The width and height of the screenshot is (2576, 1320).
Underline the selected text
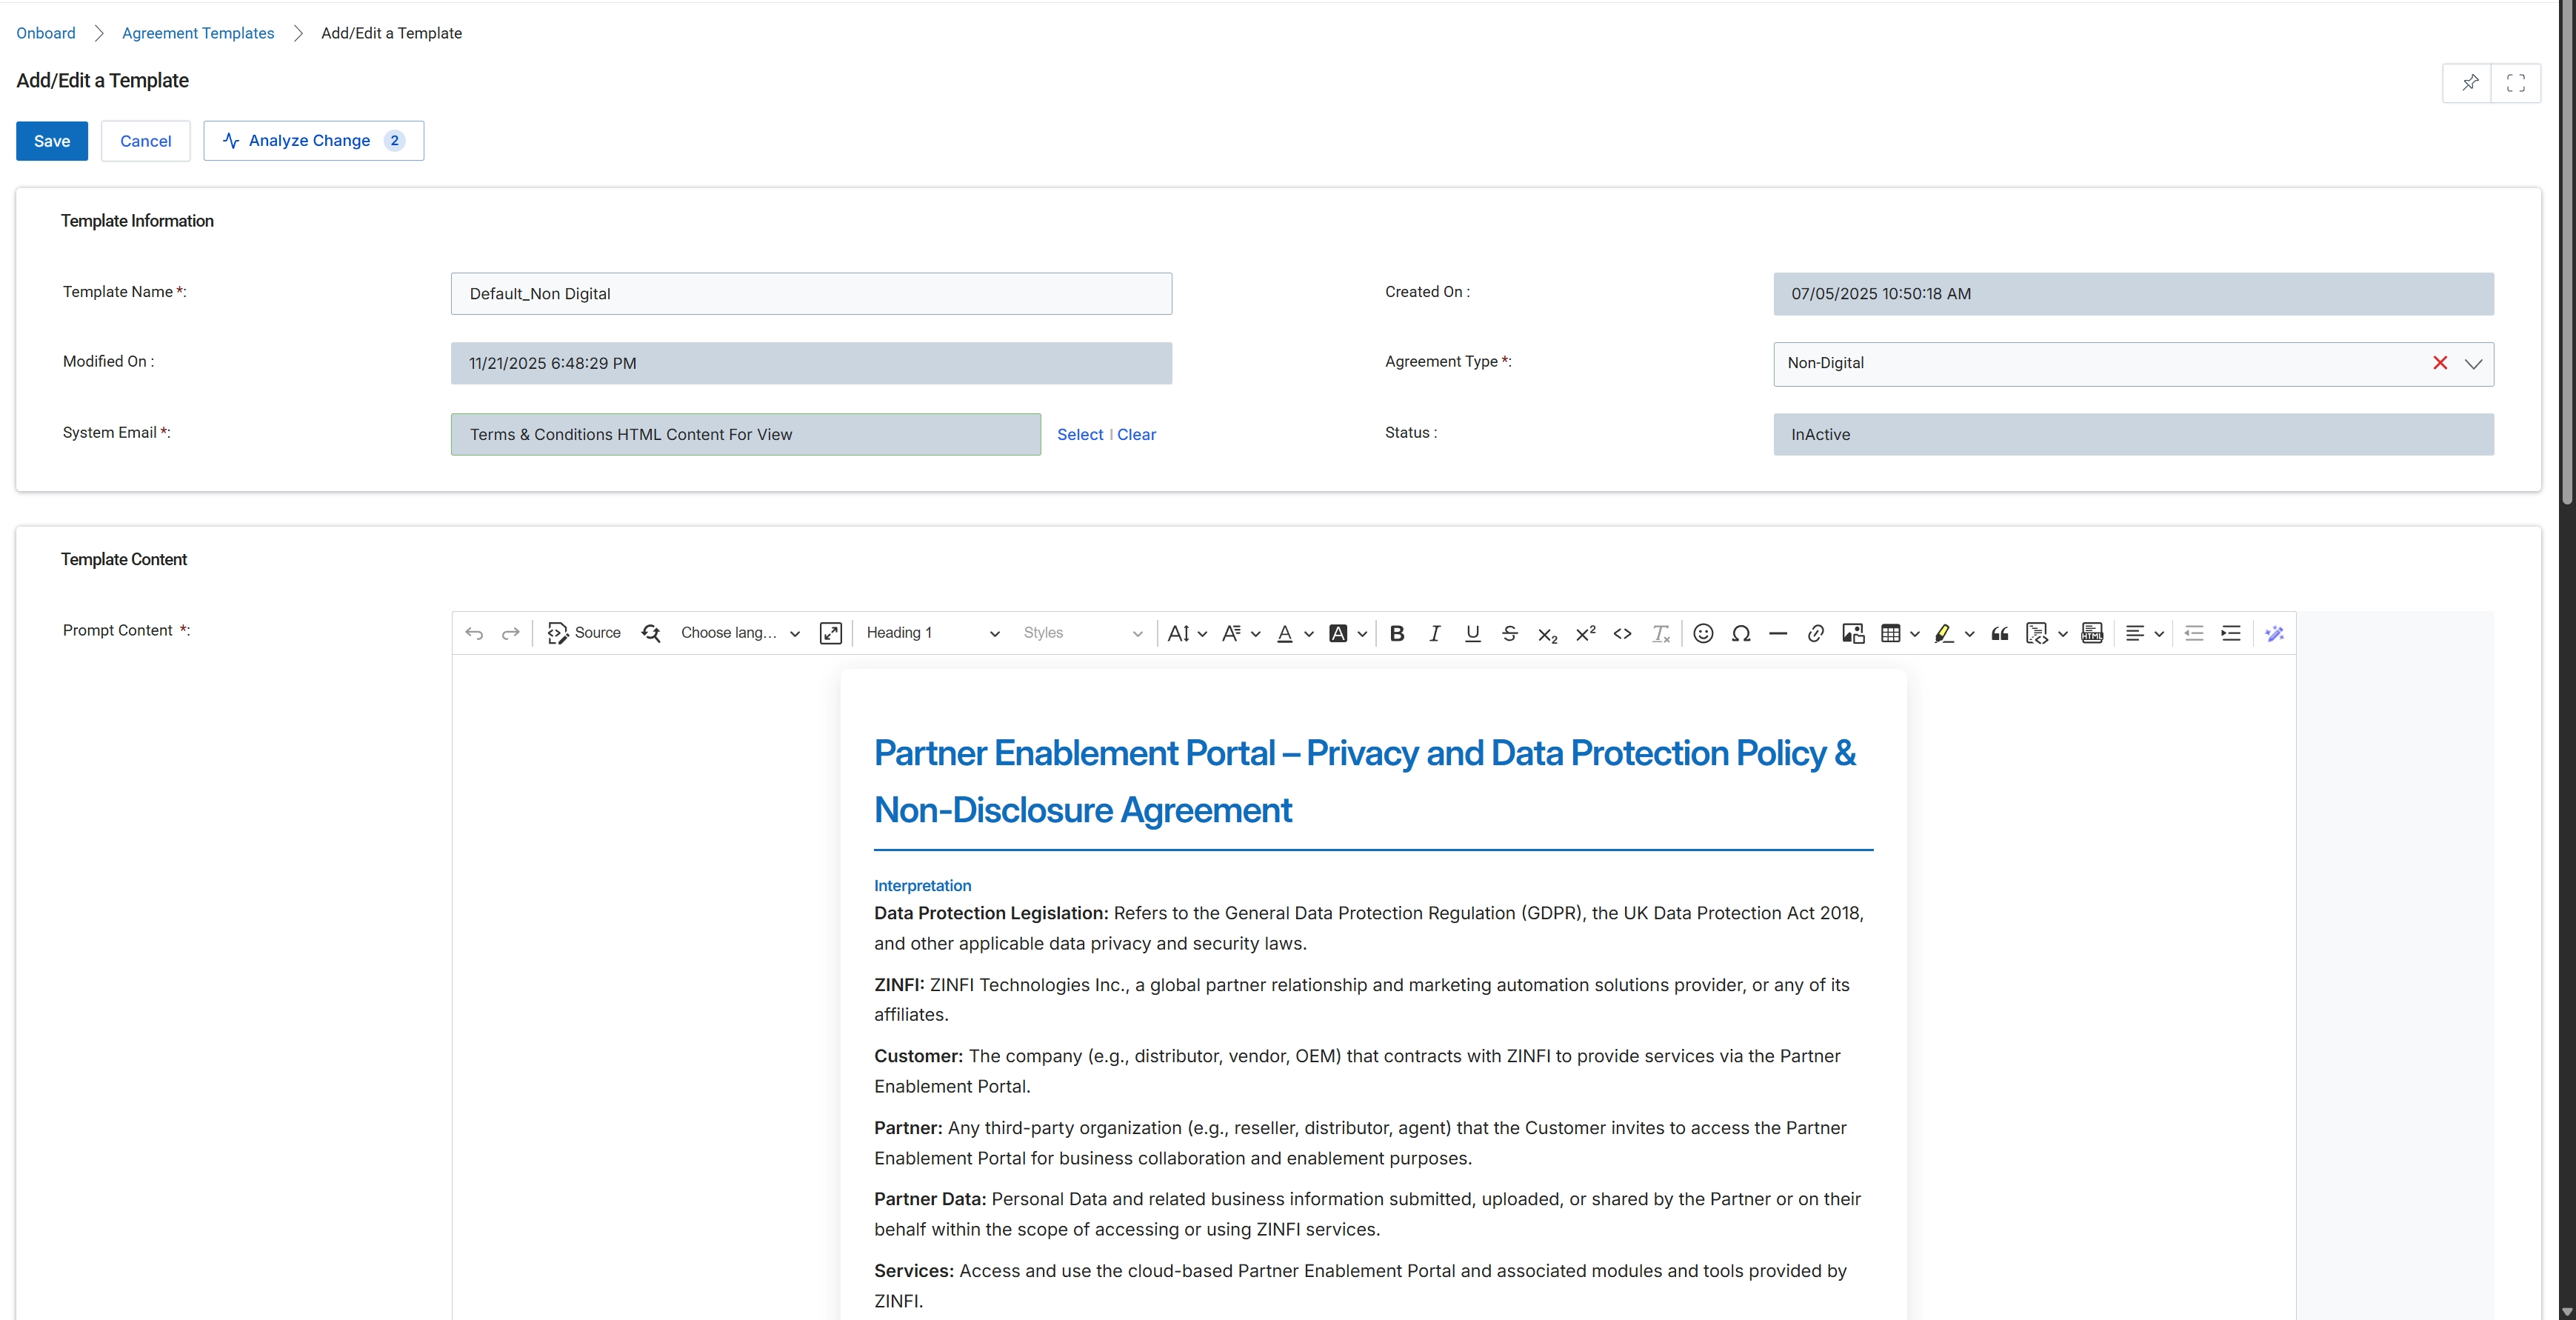click(1472, 633)
